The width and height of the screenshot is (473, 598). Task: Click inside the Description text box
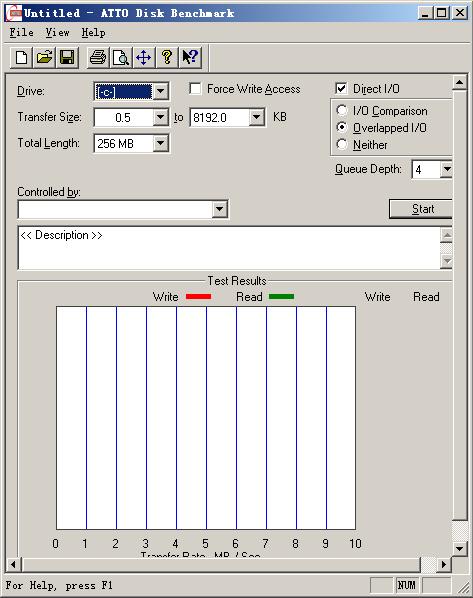(229, 248)
